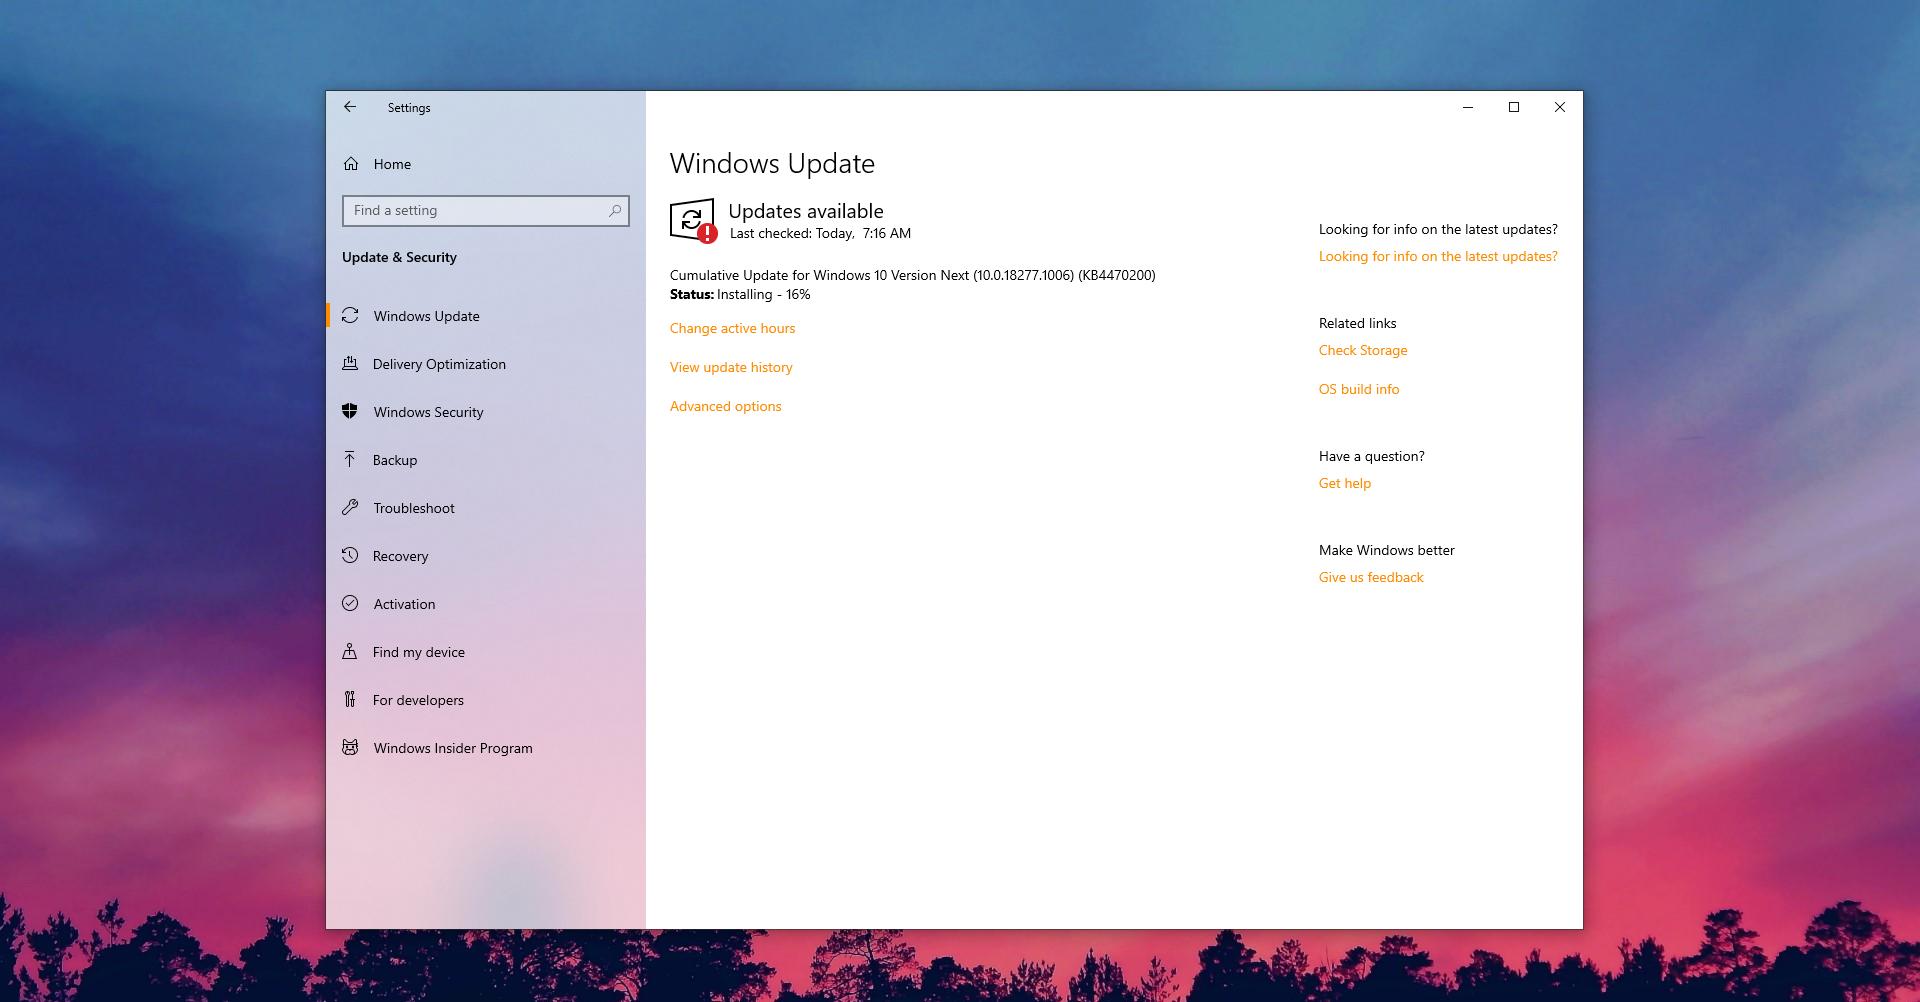Image resolution: width=1920 pixels, height=1002 pixels.
Task: Minimize the Settings window
Action: (x=1468, y=107)
